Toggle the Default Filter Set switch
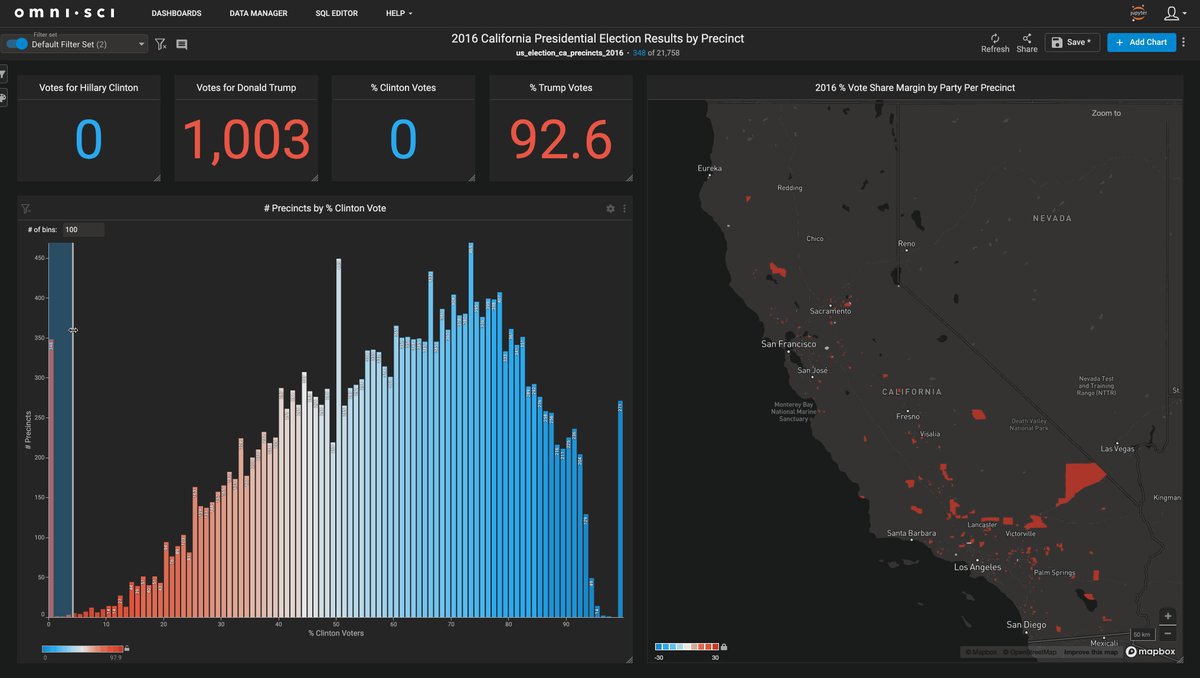The image size is (1200, 678). (17, 44)
